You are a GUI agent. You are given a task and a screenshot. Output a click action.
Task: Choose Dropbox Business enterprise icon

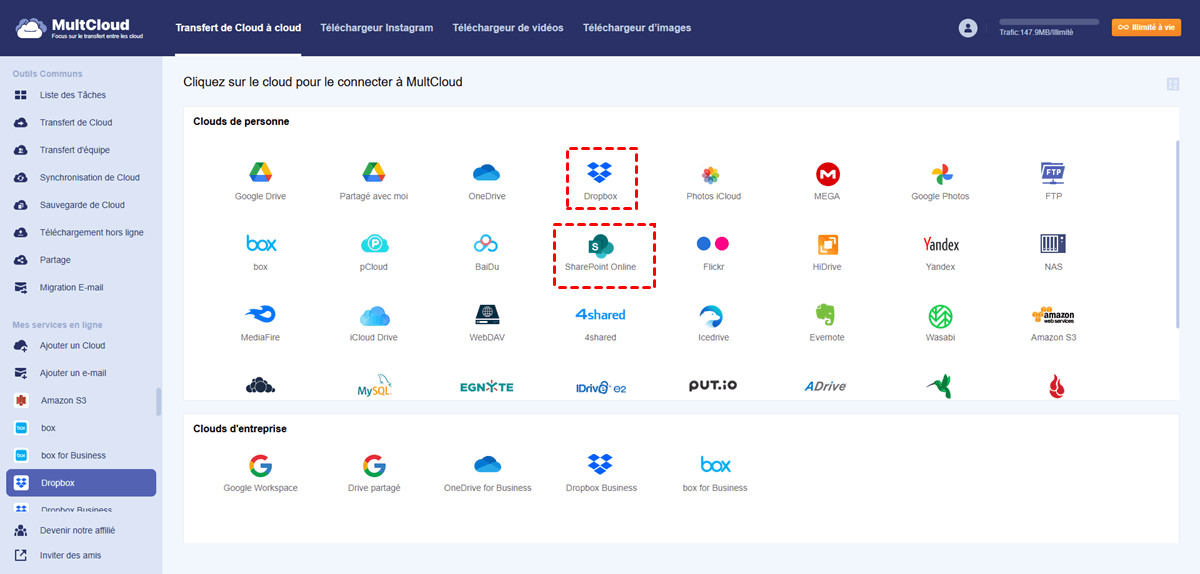point(600,464)
